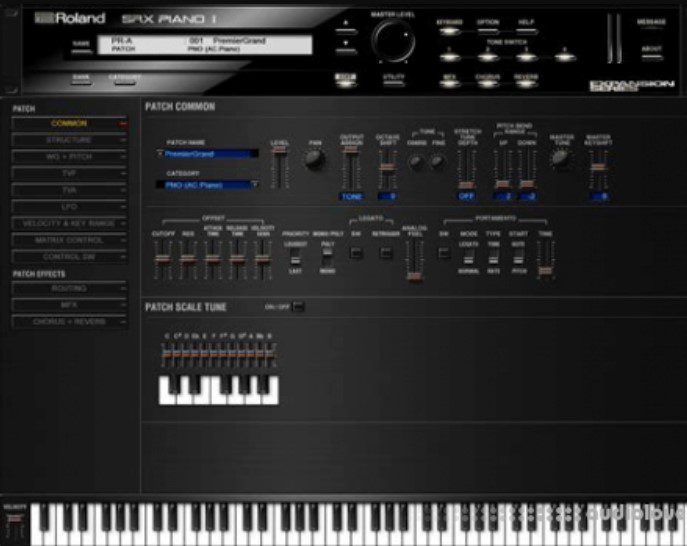
Task: Click the Stretch Tune Depth slider
Action: click(x=466, y=169)
